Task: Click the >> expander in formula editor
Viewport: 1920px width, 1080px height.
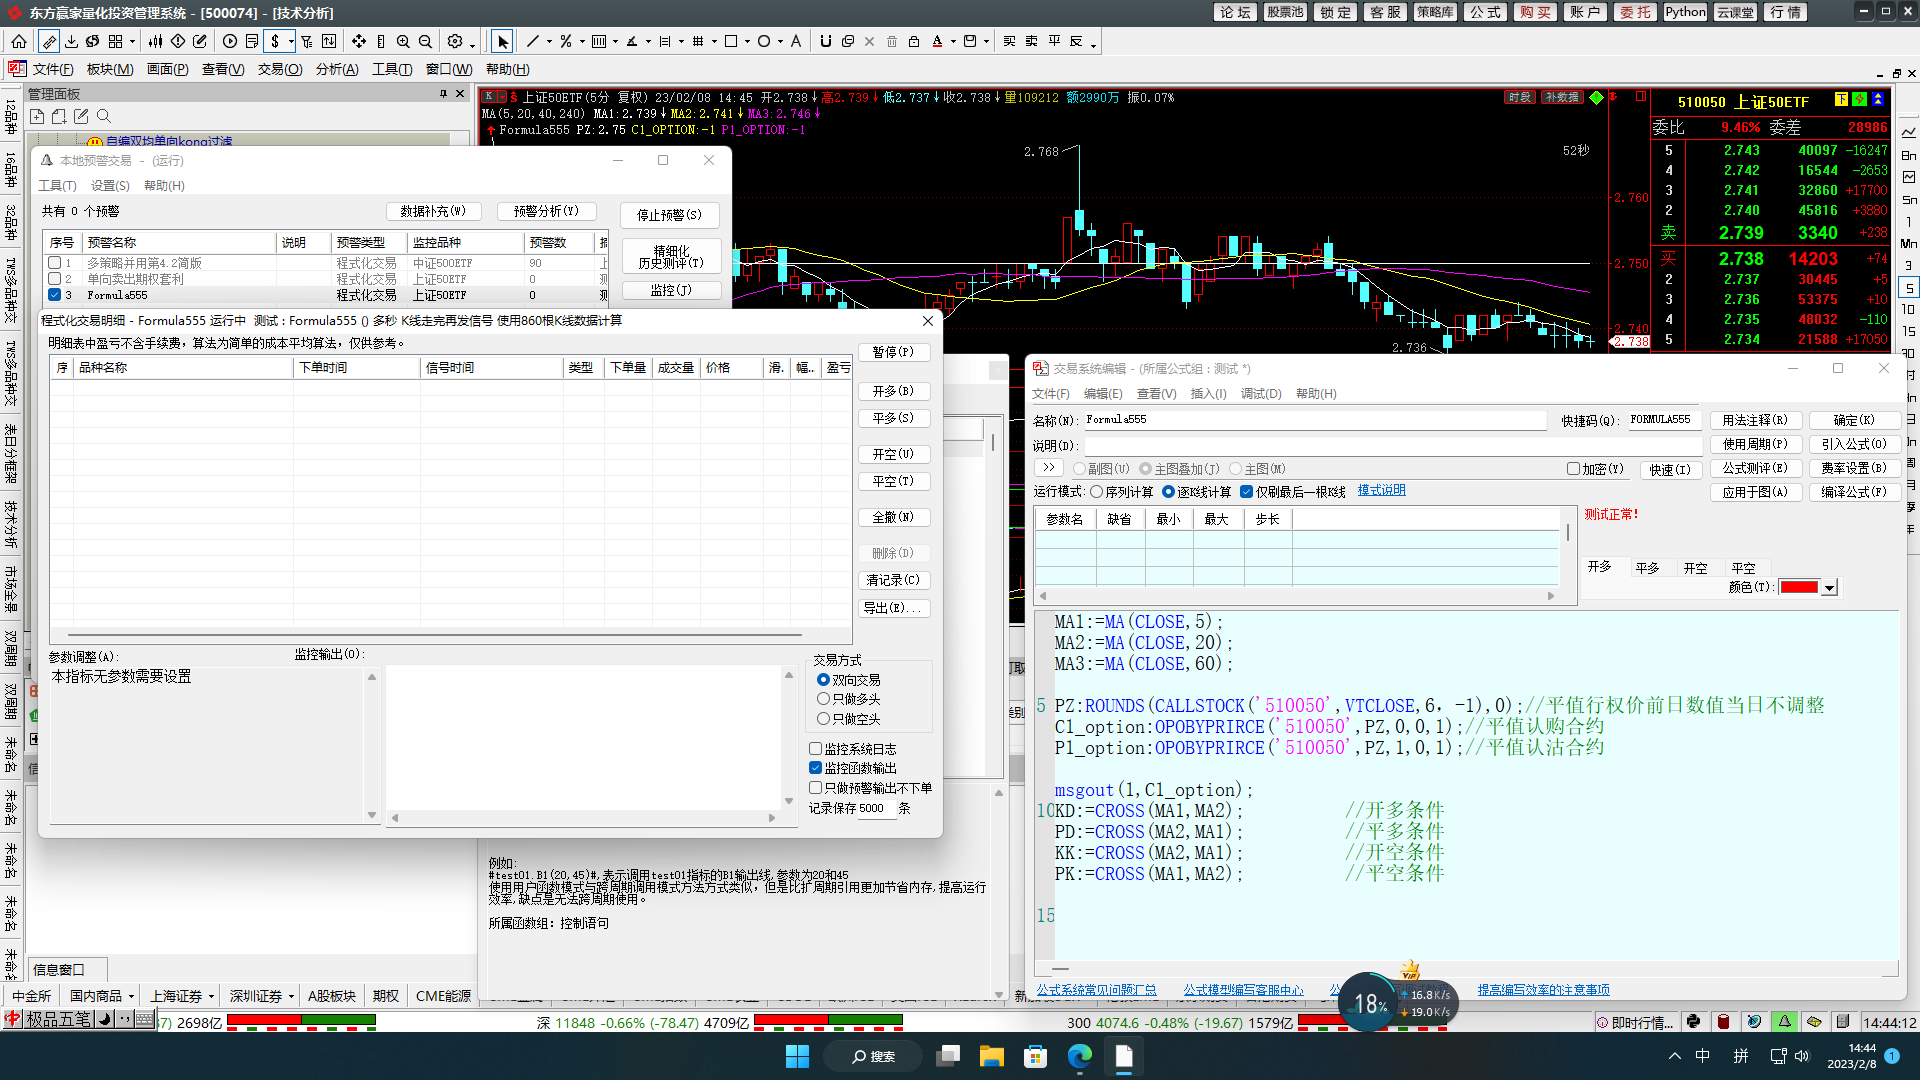Action: point(1047,468)
